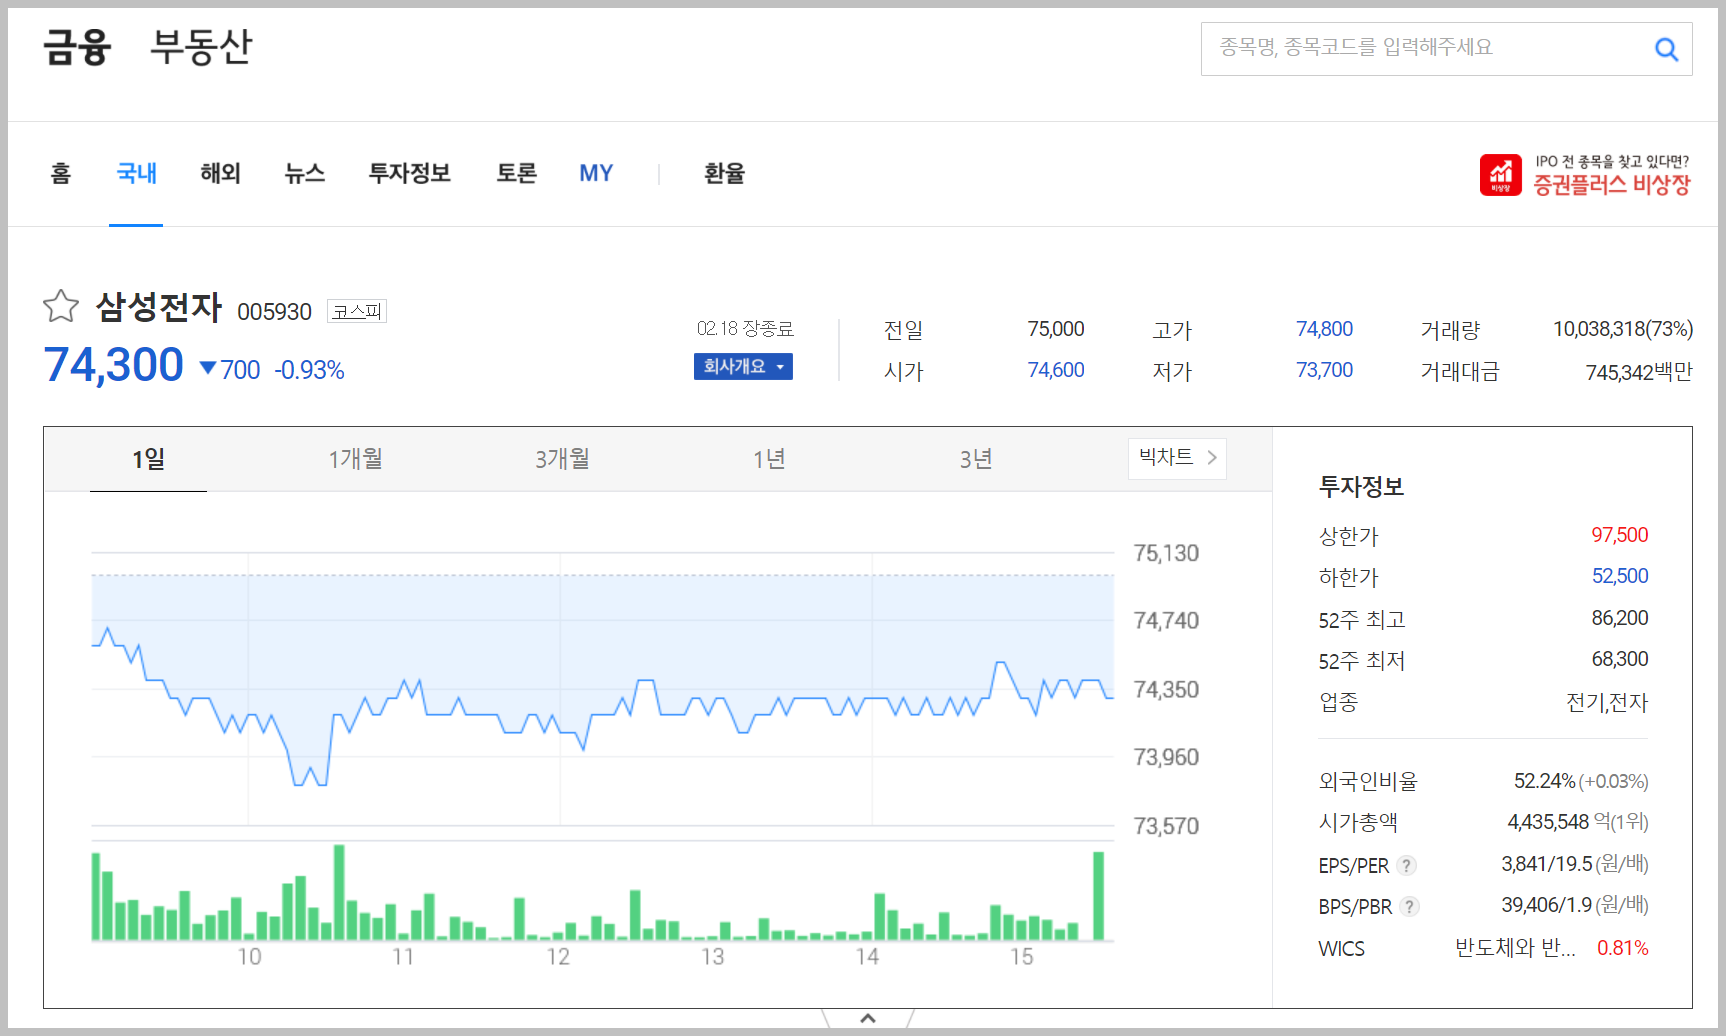
Task: Click the 고가 value 74,800
Action: click(1324, 329)
